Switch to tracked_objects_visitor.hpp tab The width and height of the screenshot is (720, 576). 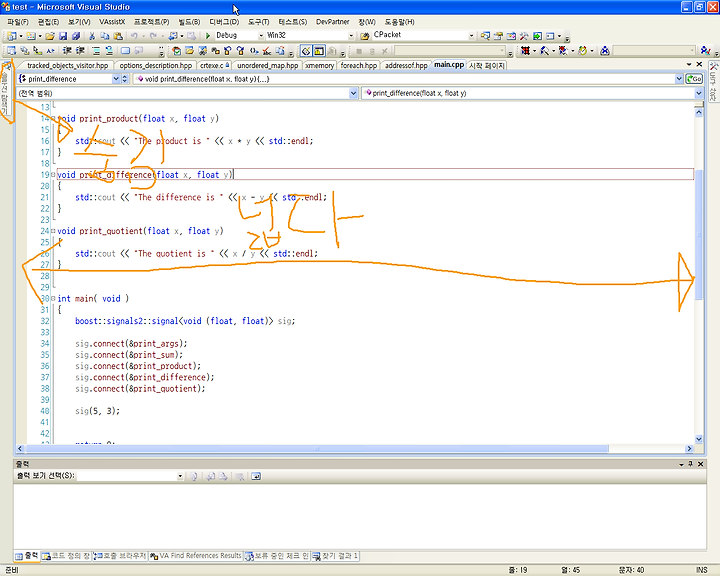(x=68, y=65)
